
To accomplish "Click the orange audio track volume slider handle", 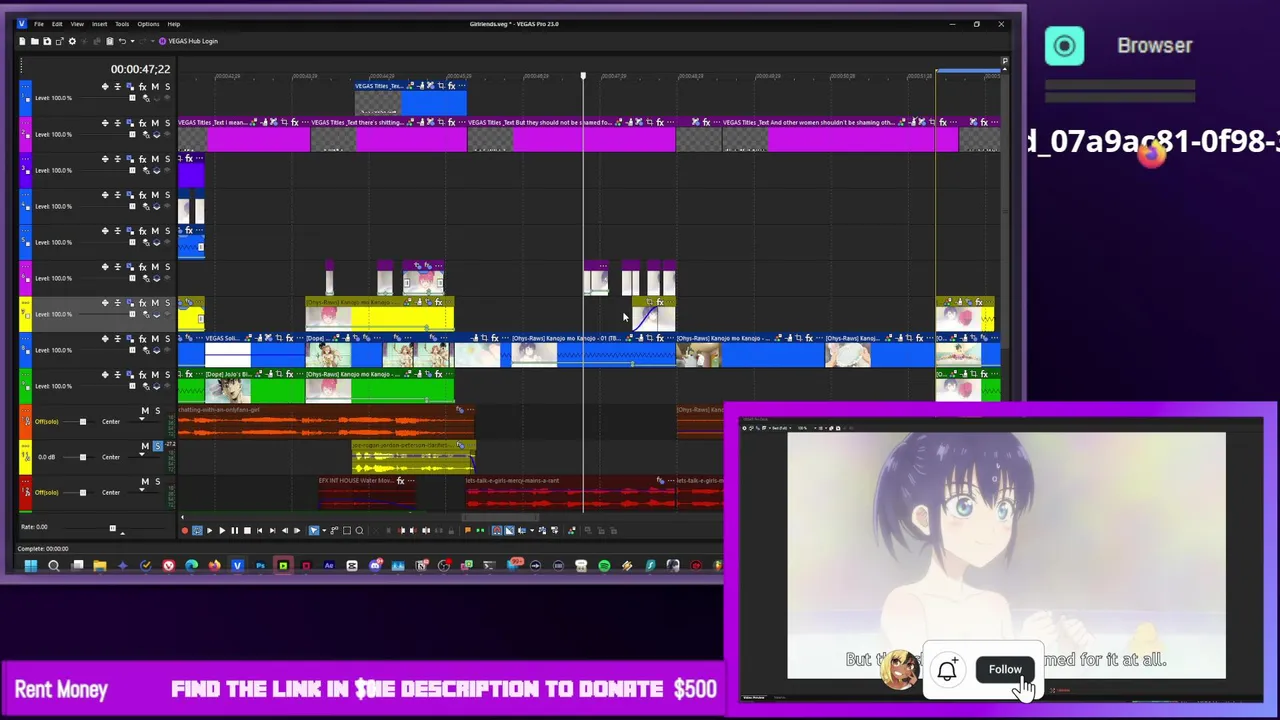I will tap(83, 422).
